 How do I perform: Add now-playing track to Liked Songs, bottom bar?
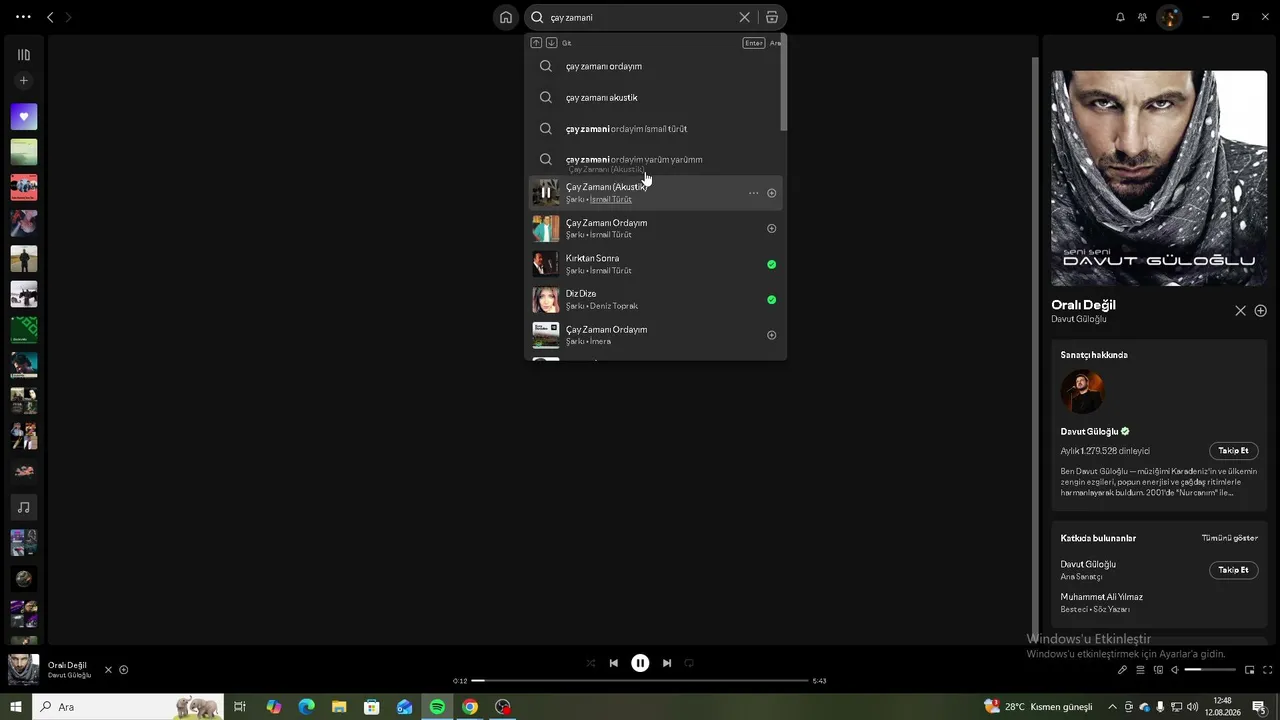pos(124,670)
